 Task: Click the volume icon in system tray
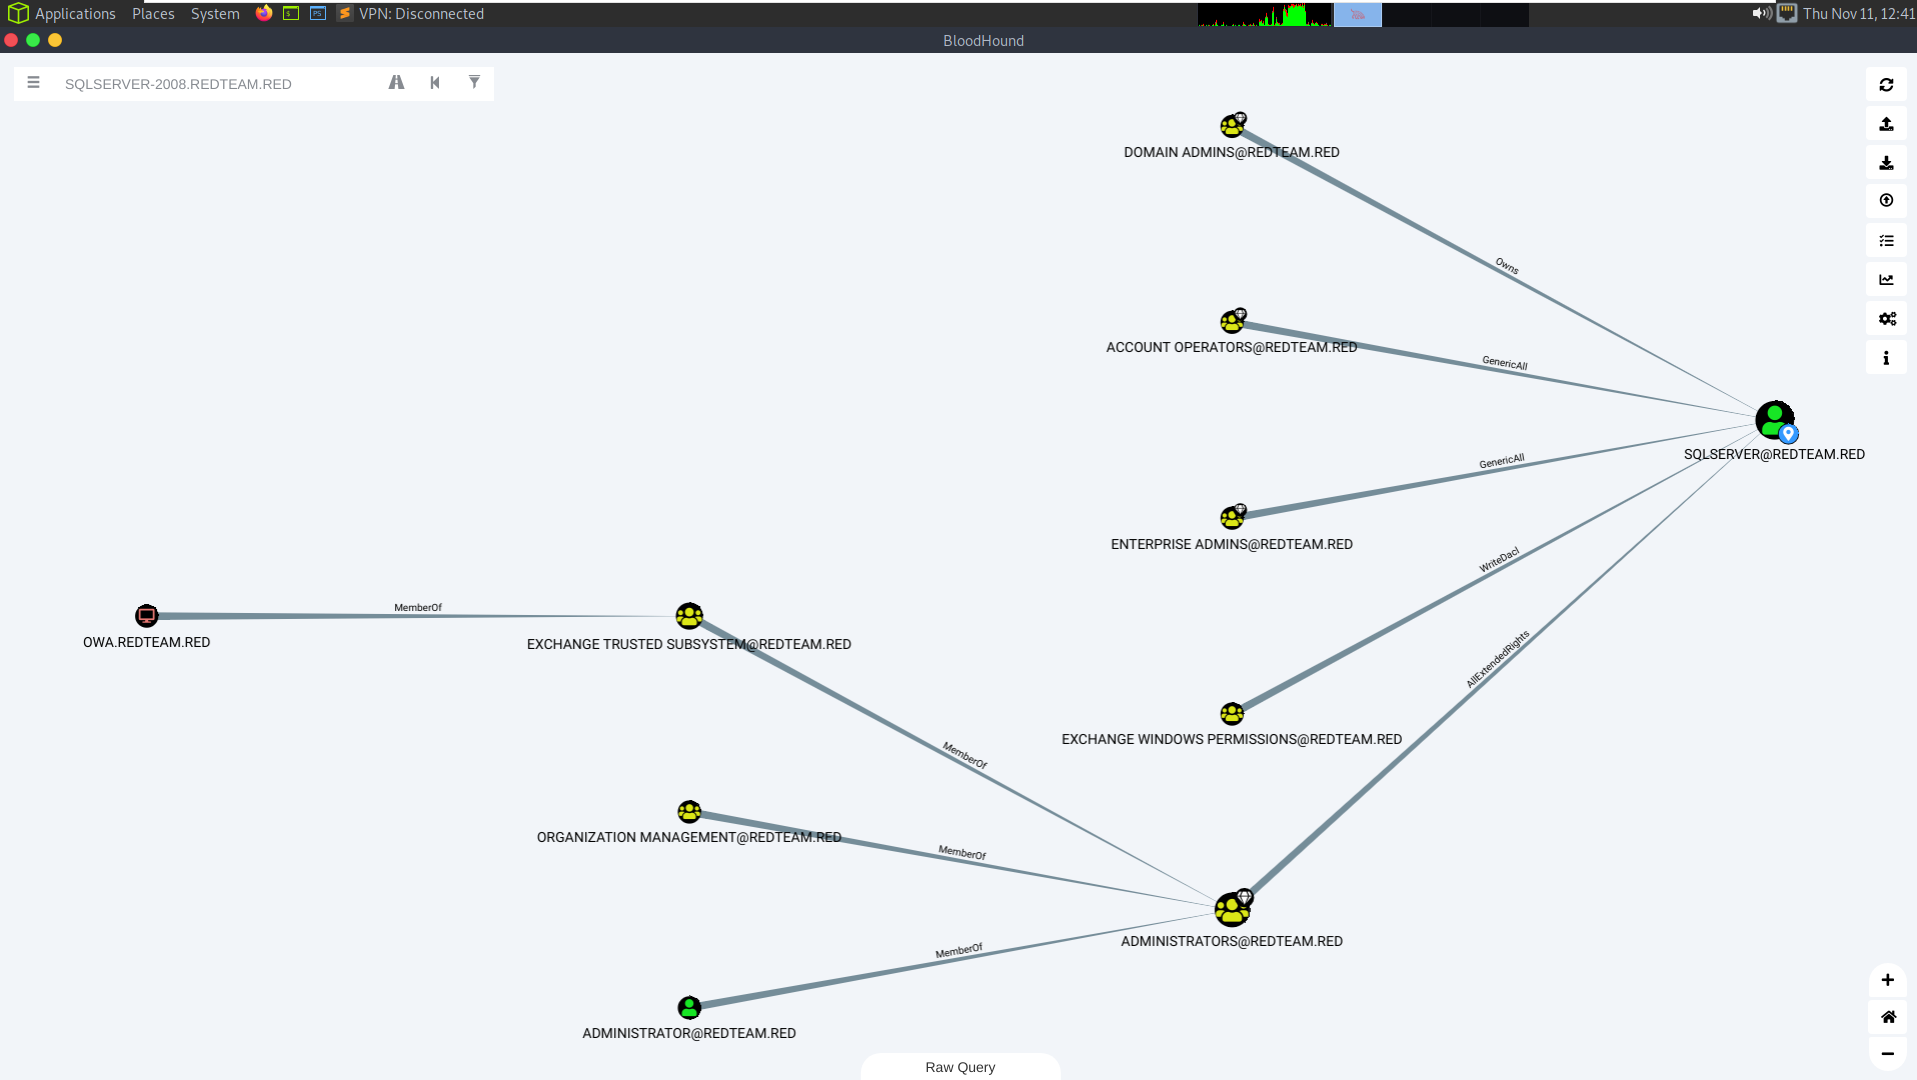click(1761, 13)
